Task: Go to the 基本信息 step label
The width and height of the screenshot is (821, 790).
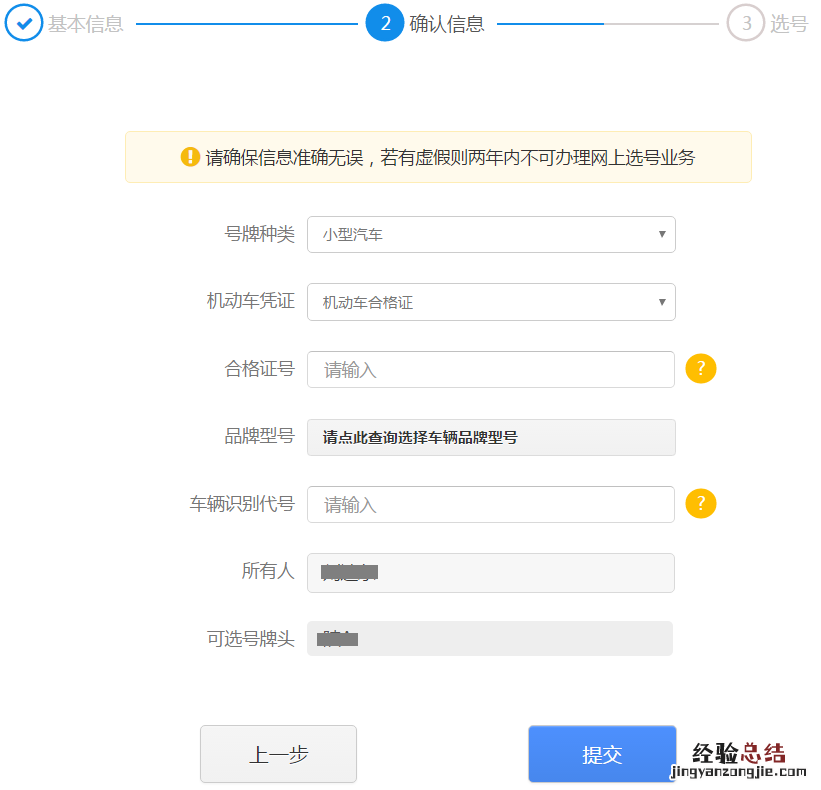Action: [86, 24]
